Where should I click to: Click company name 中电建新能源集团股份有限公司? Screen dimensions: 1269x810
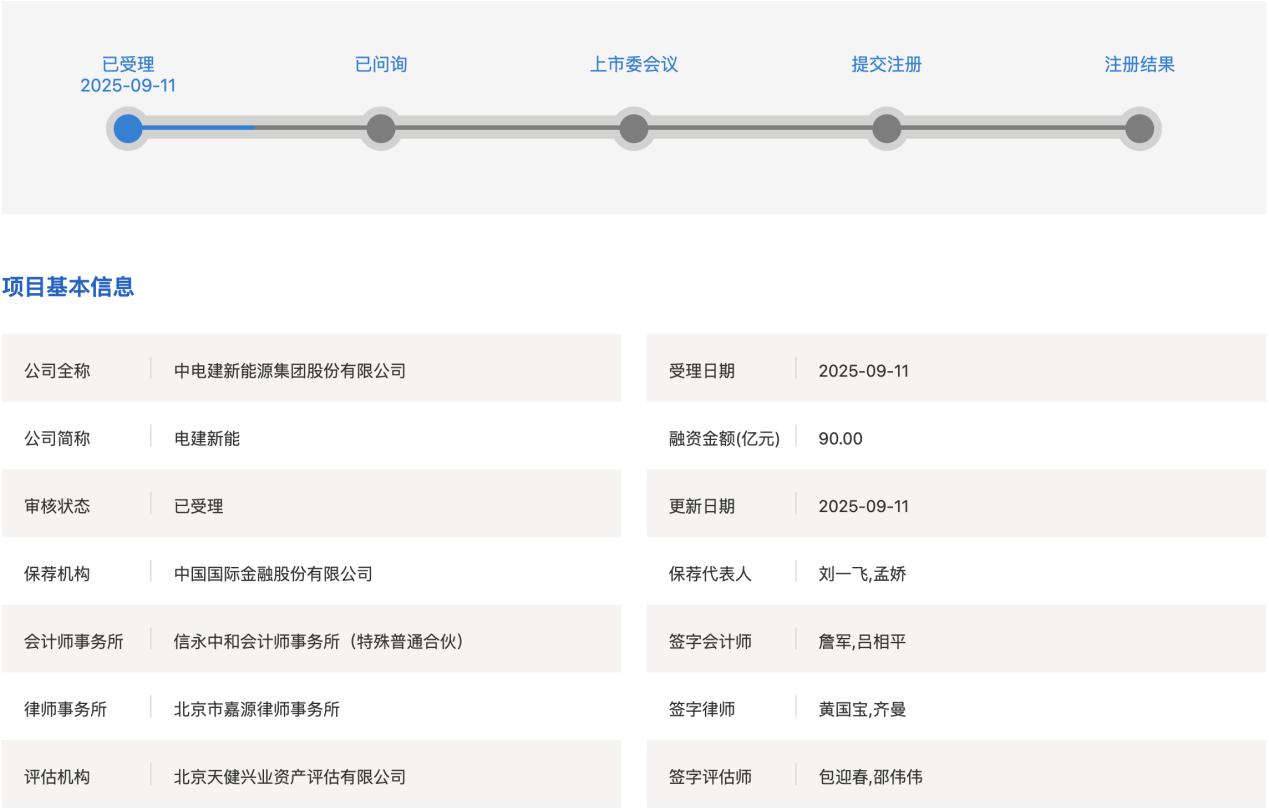290,371
